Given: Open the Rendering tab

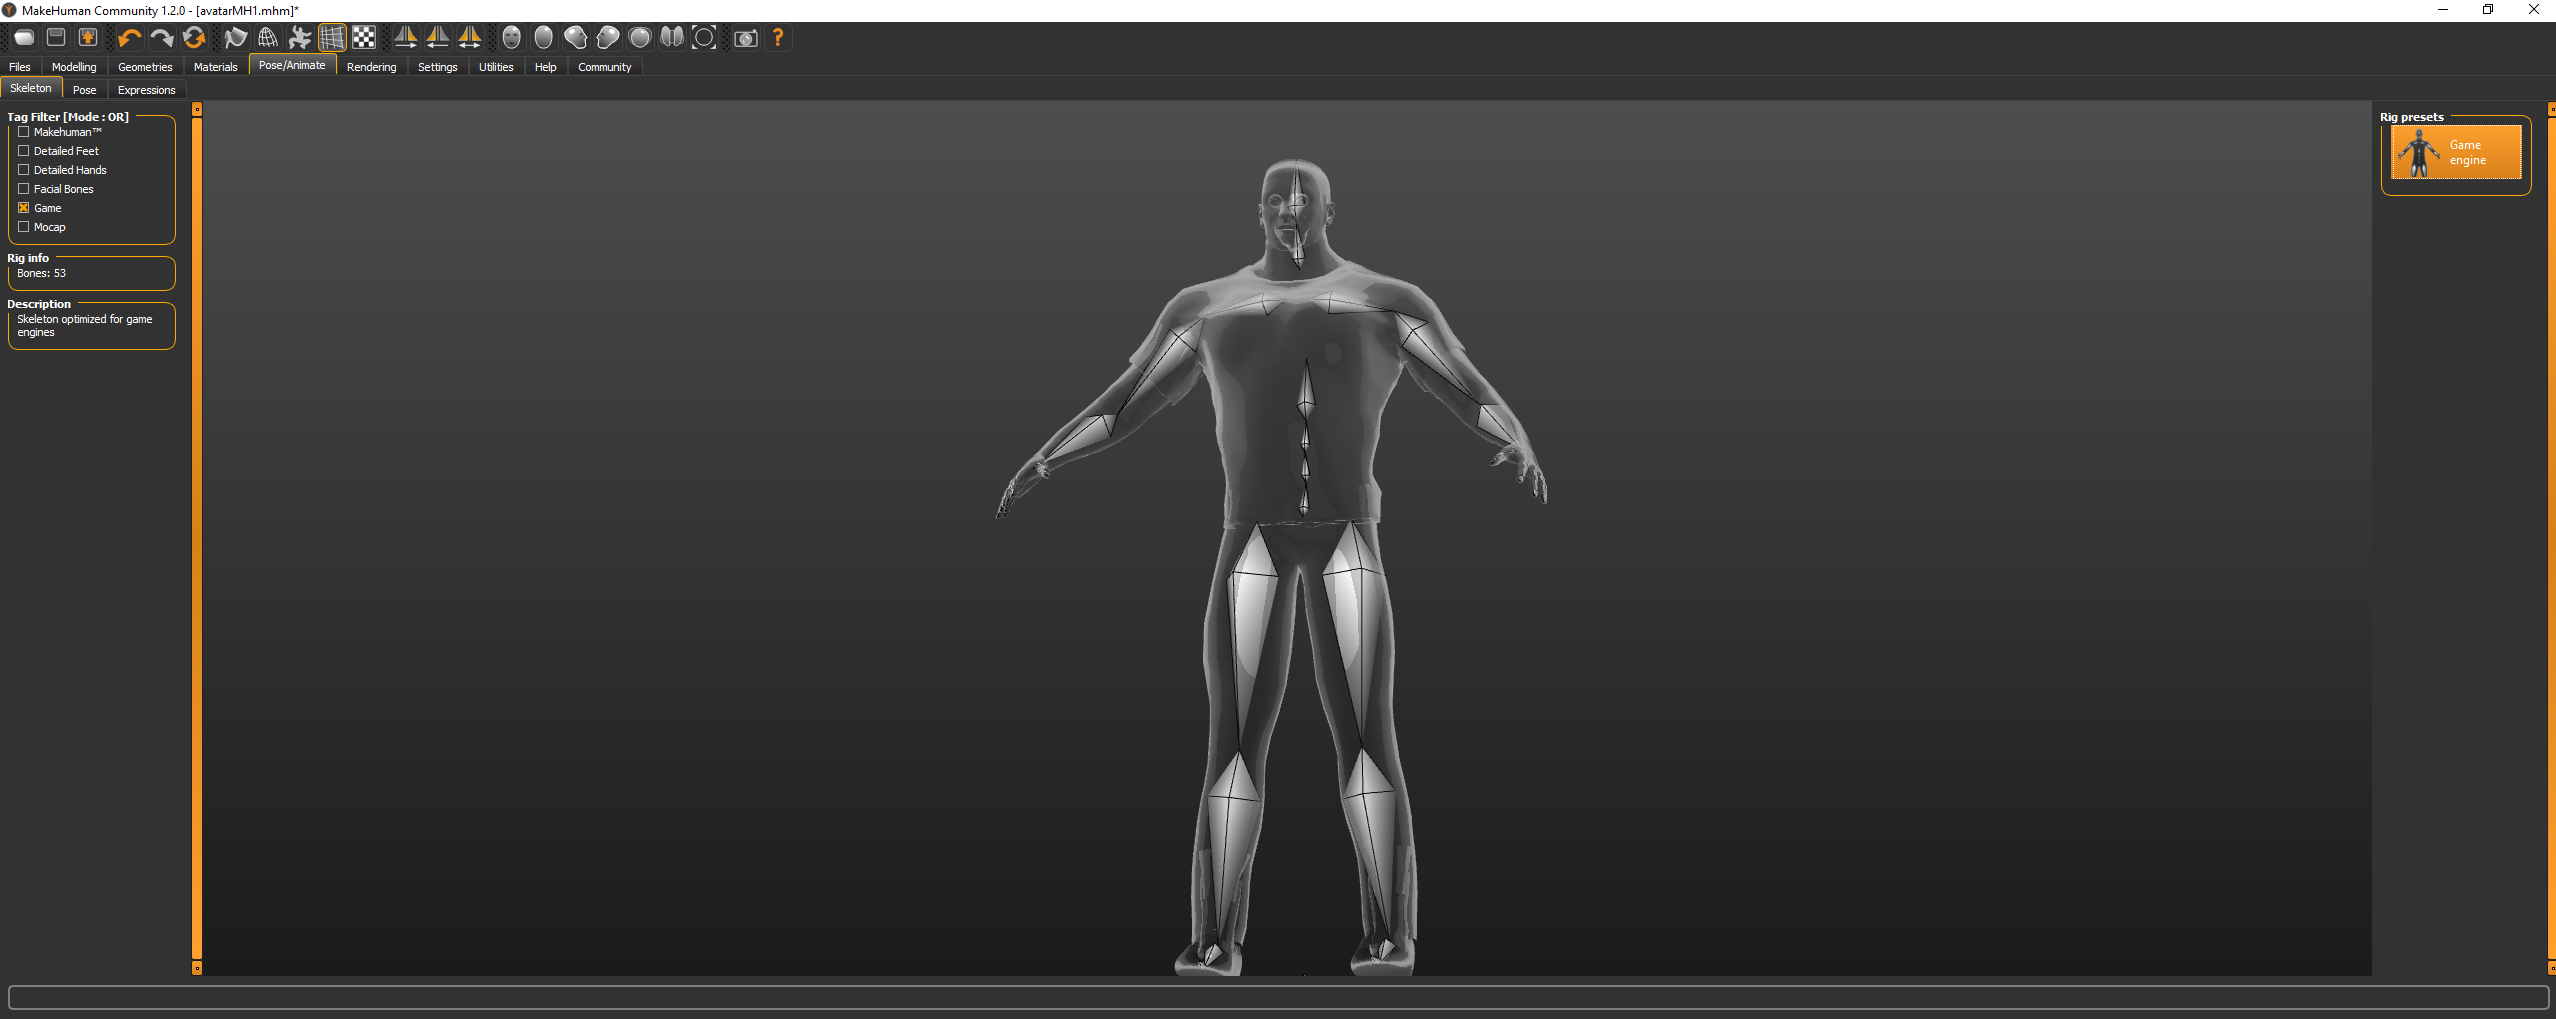Looking at the screenshot, I should (371, 67).
